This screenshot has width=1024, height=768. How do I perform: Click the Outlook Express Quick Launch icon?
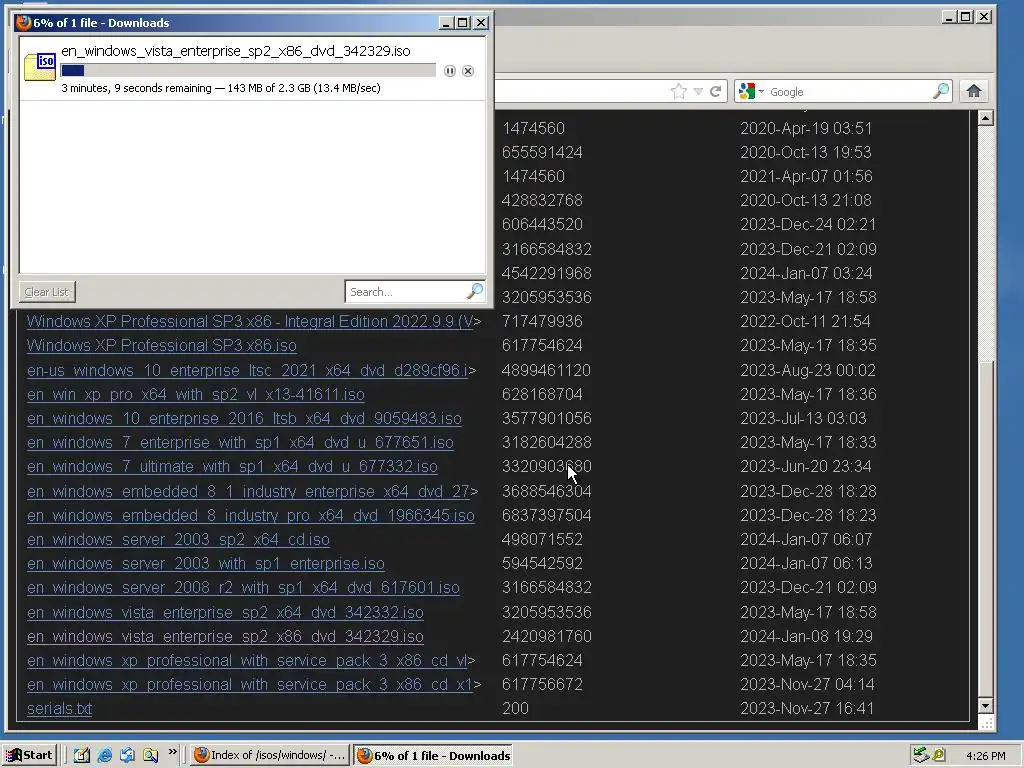[127, 756]
